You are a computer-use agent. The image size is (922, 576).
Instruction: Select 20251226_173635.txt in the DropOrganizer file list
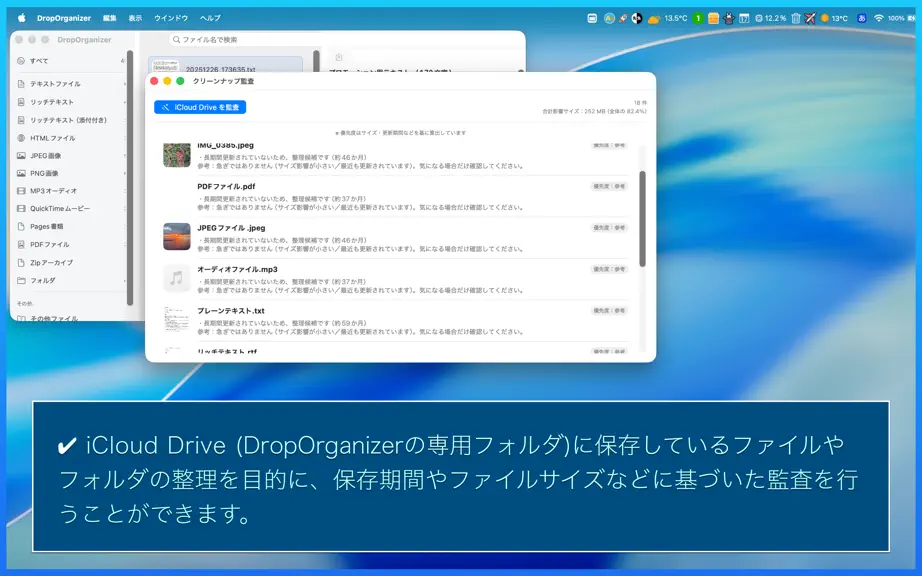226,66
